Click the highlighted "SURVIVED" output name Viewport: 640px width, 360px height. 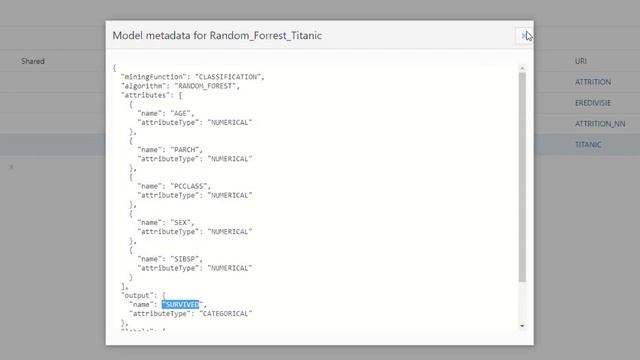click(x=182, y=304)
